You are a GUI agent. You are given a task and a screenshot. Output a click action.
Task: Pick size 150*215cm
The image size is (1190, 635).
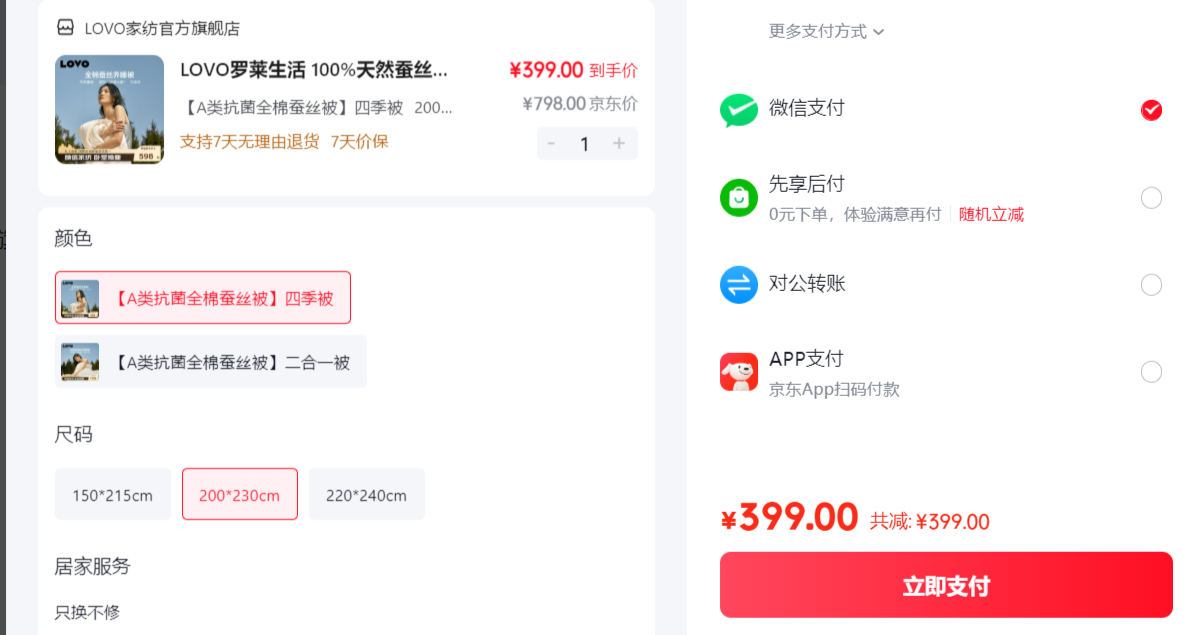tap(112, 495)
